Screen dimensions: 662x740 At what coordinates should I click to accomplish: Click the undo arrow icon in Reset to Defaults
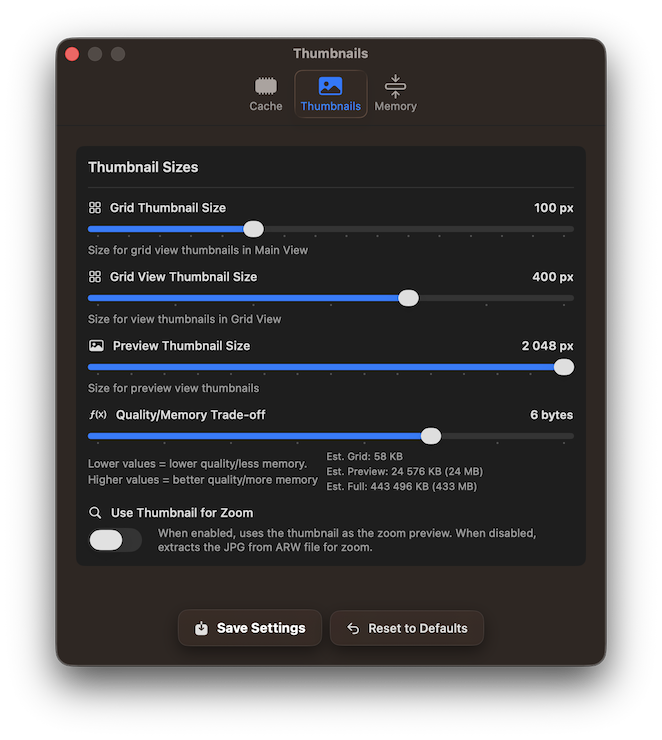click(353, 628)
